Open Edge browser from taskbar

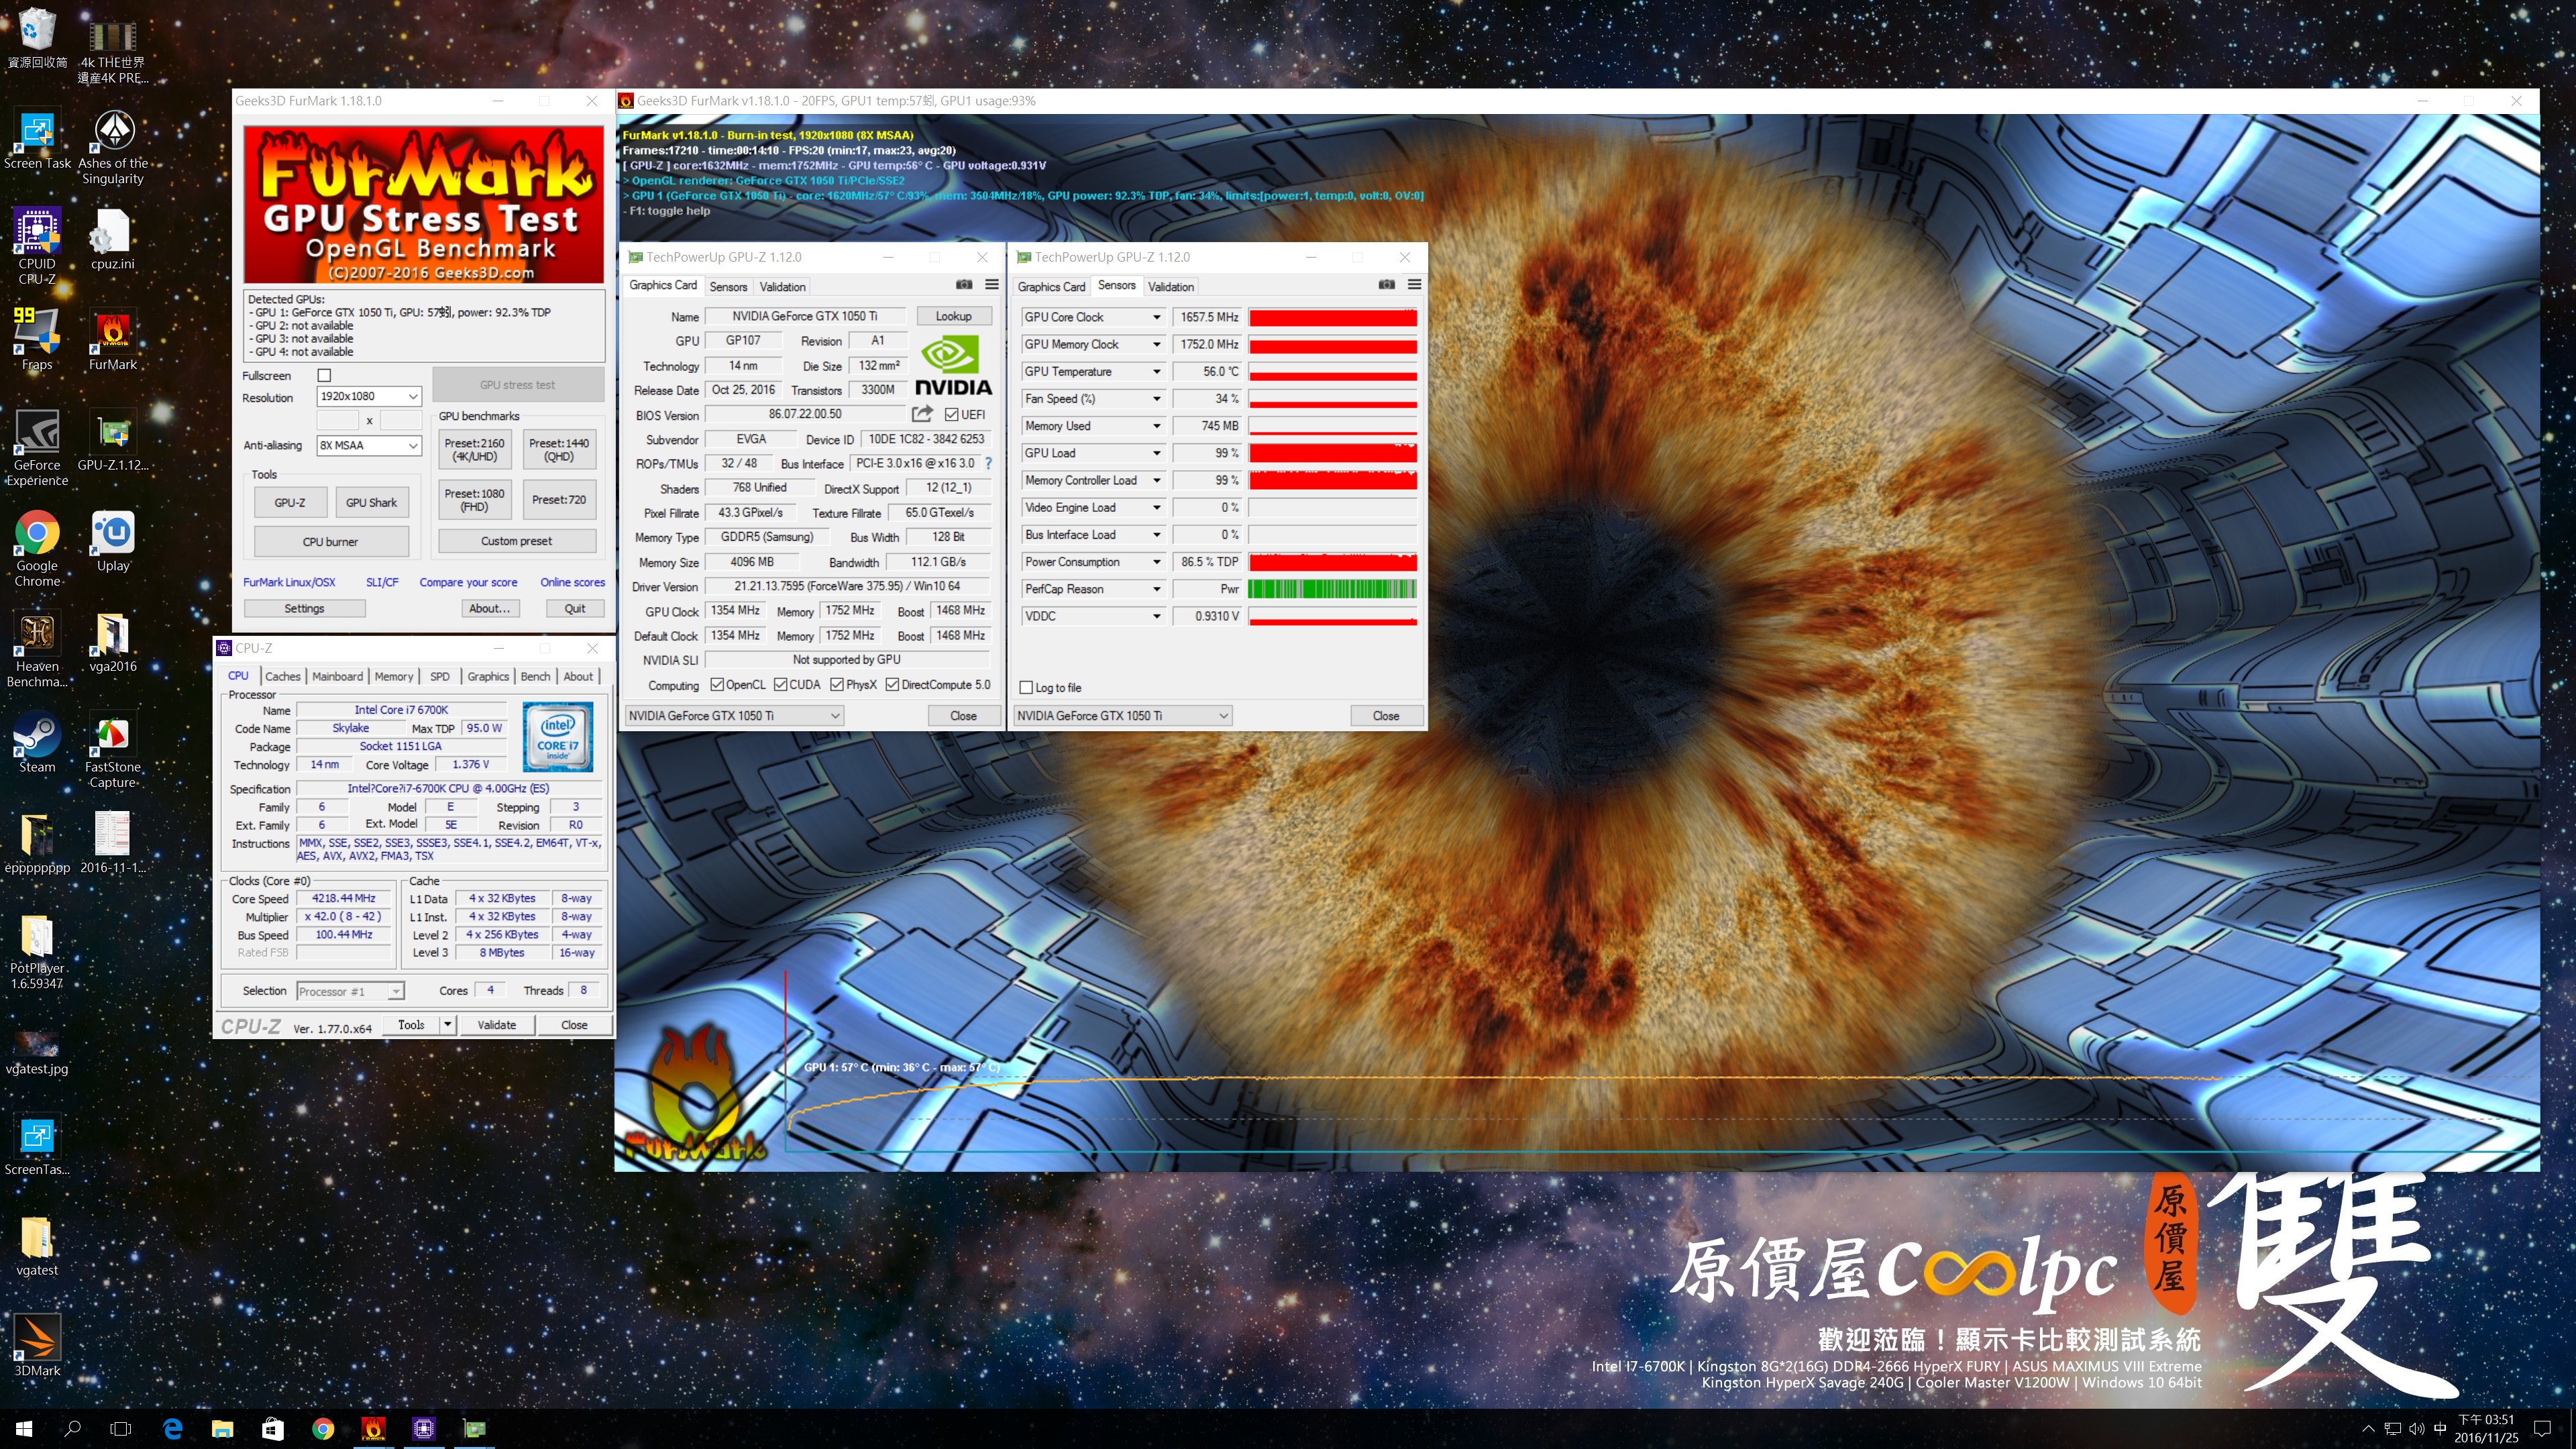point(172,1429)
